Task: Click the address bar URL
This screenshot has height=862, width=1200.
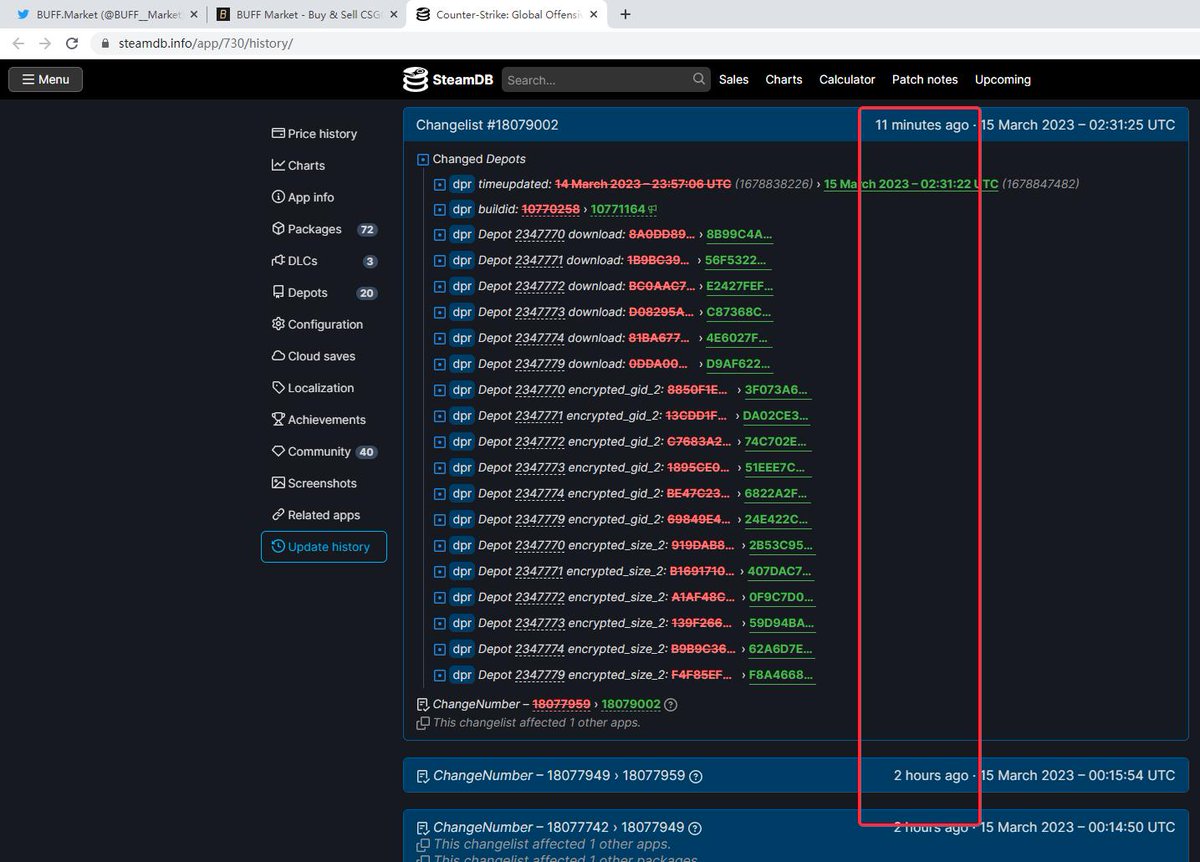Action: tap(207, 44)
